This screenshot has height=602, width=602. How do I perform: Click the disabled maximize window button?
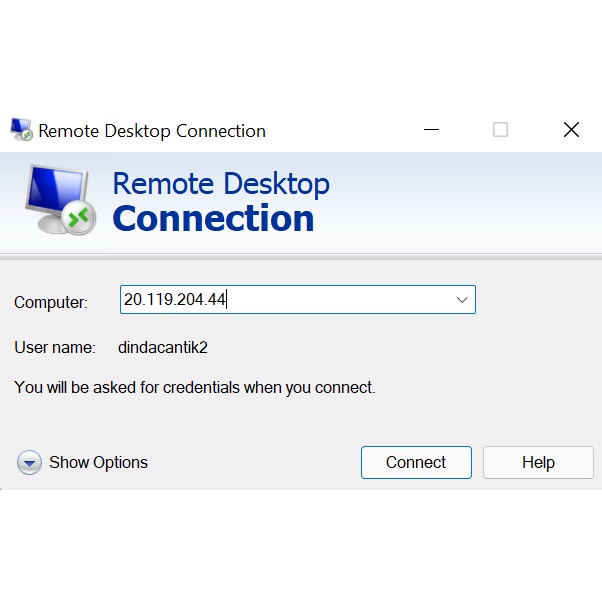click(x=500, y=129)
